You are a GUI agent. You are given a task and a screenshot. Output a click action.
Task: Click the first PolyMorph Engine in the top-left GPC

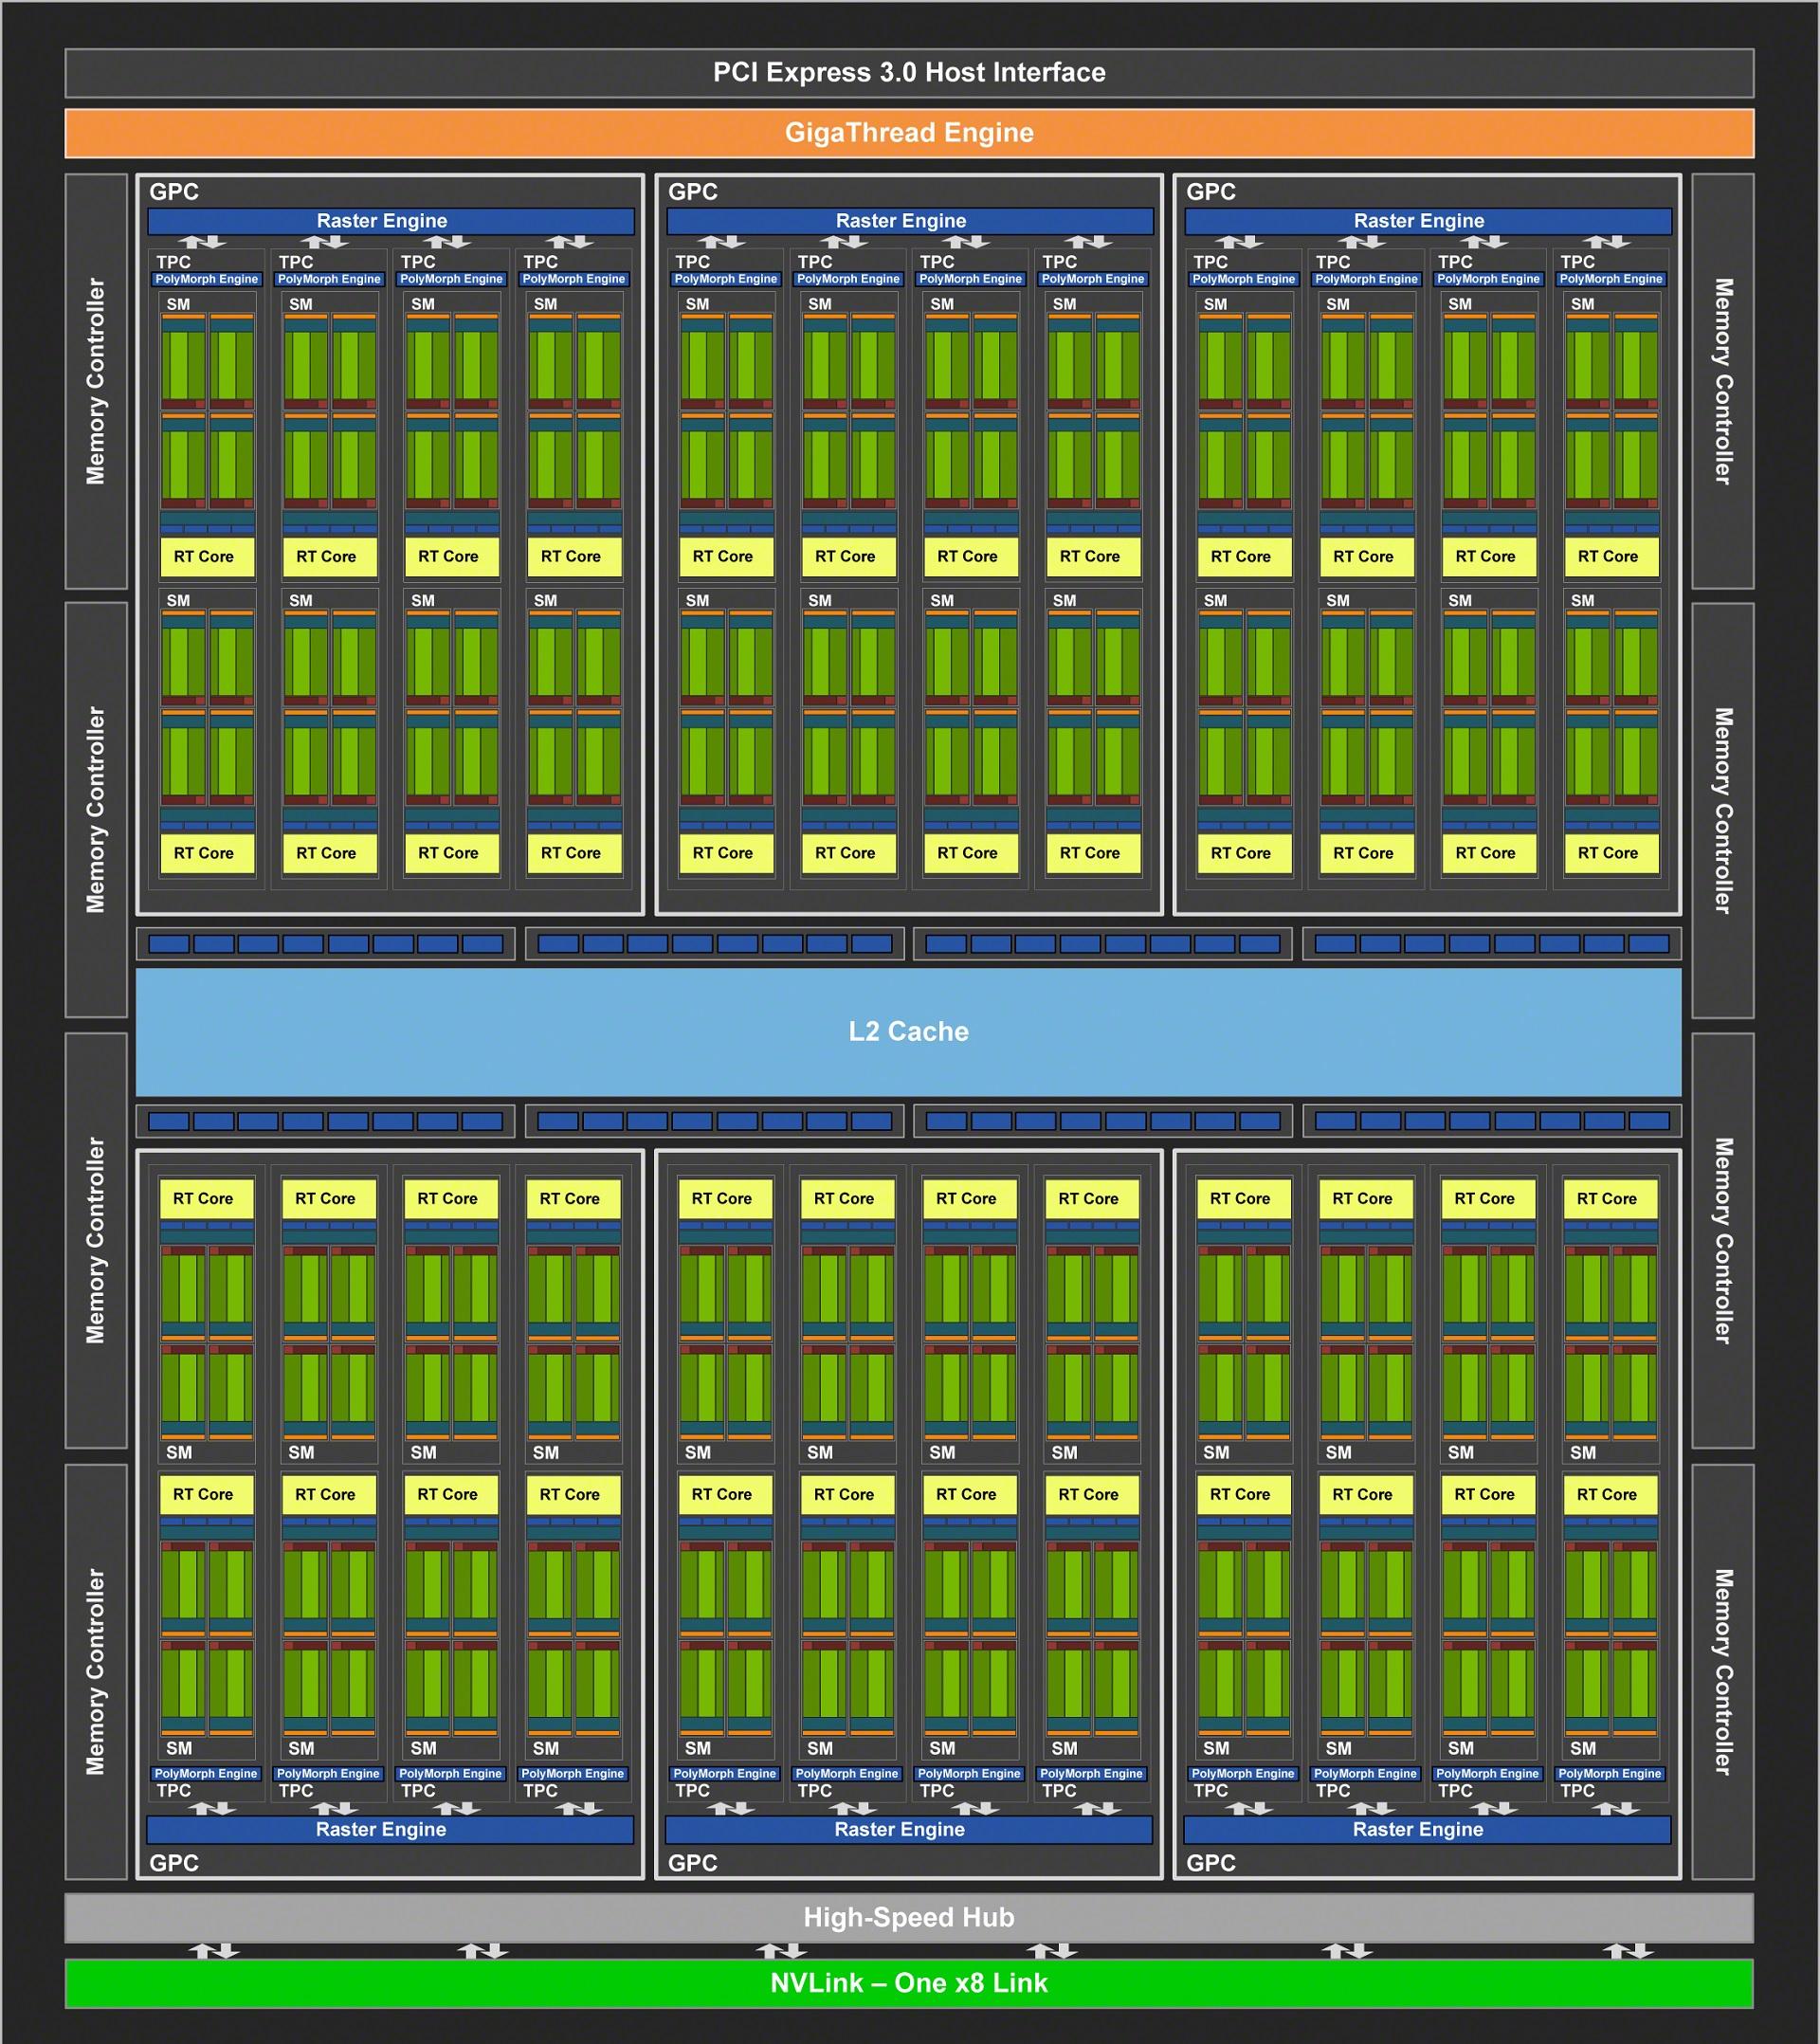(206, 279)
